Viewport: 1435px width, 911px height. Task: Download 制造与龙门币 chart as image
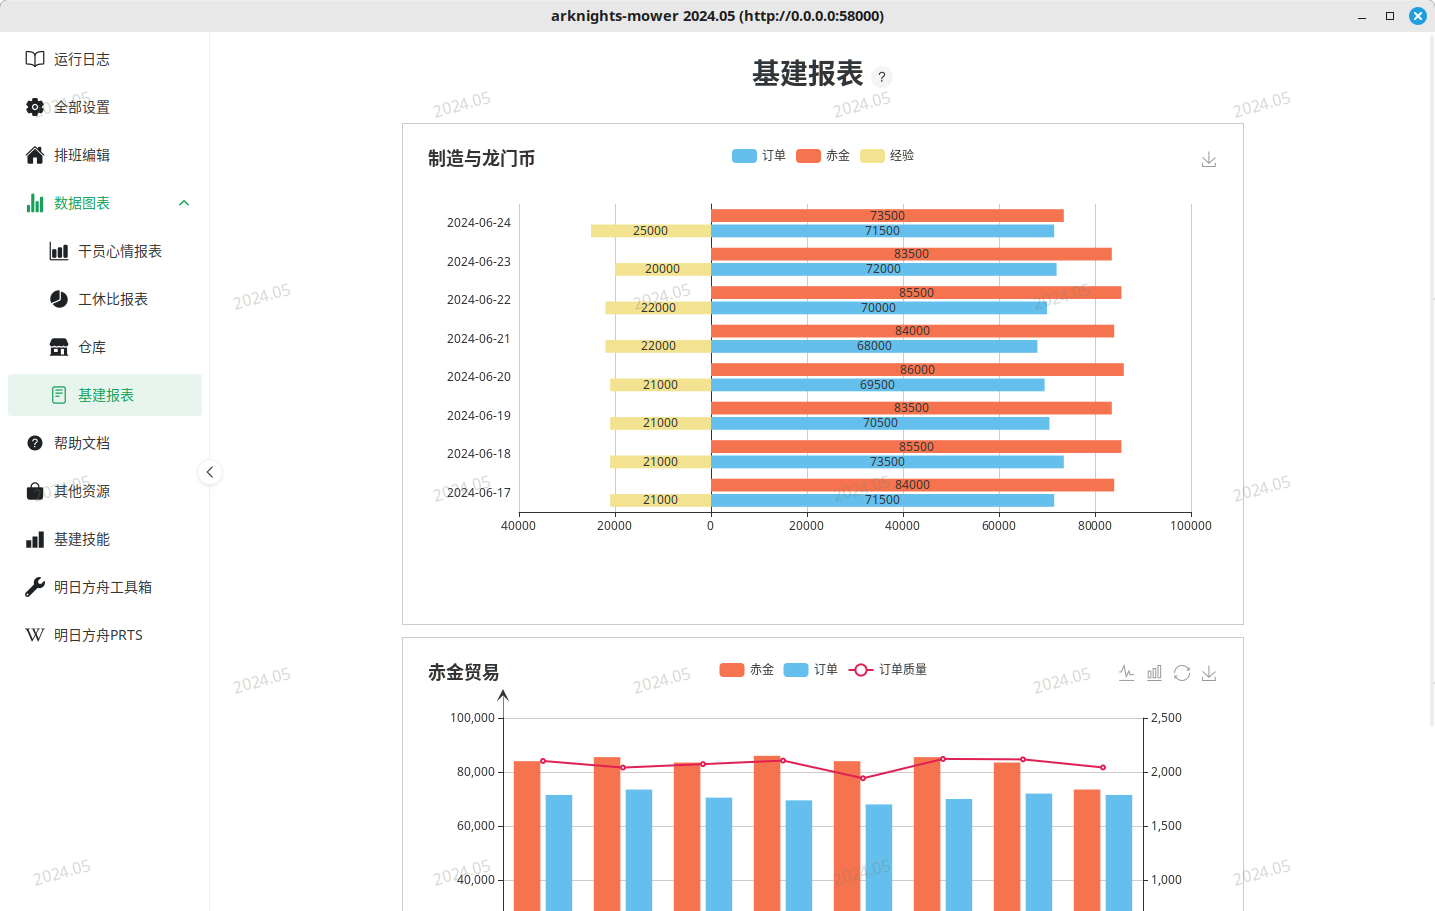pyautogui.click(x=1209, y=160)
